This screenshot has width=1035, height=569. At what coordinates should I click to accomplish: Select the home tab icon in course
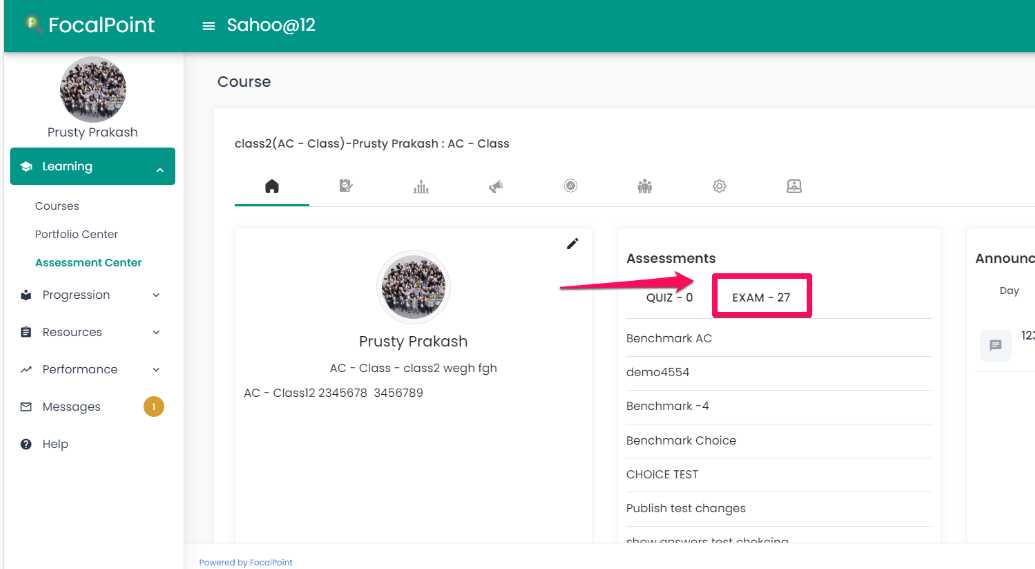point(272,186)
